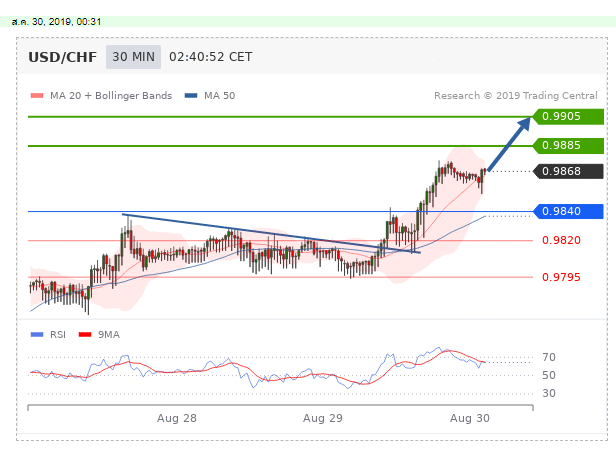Click the RSI legend label

58,334
